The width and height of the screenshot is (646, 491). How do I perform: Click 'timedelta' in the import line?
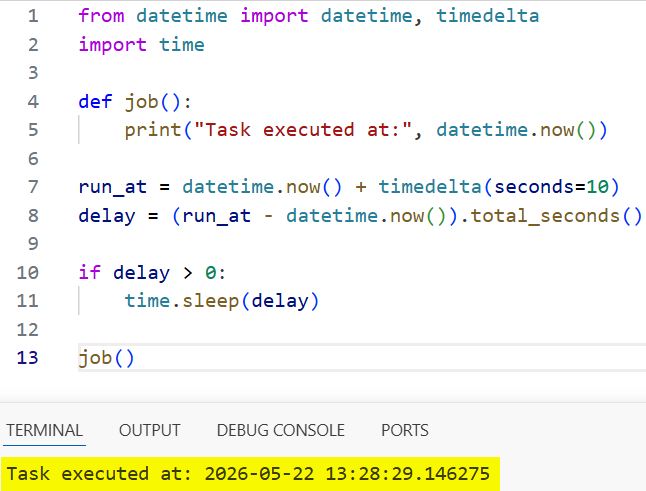click(487, 16)
